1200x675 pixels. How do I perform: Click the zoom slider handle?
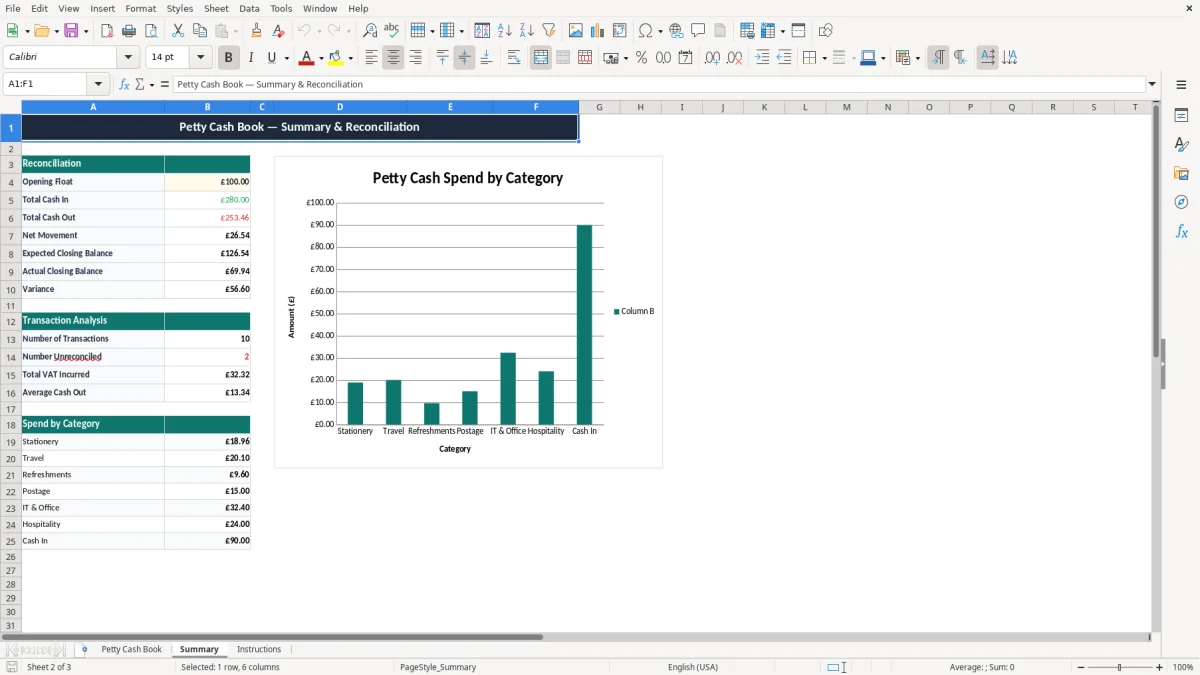click(x=1120, y=667)
